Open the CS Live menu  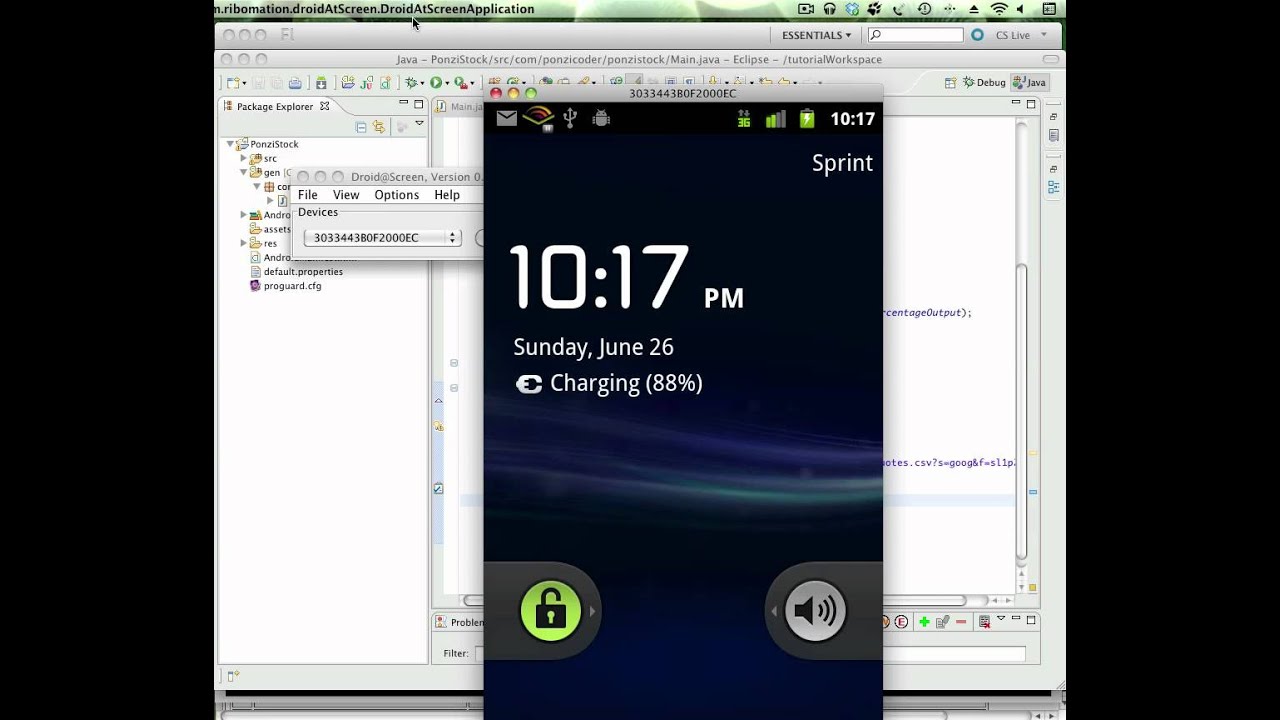point(1022,35)
